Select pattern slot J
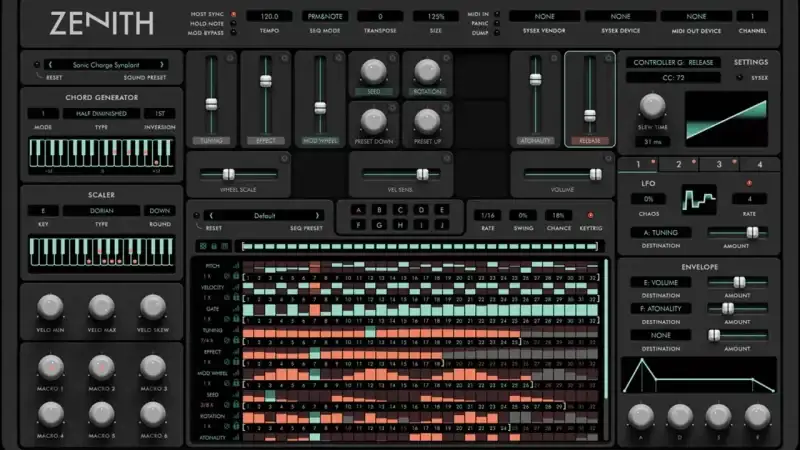This screenshot has height=450, width=800. coord(442,224)
